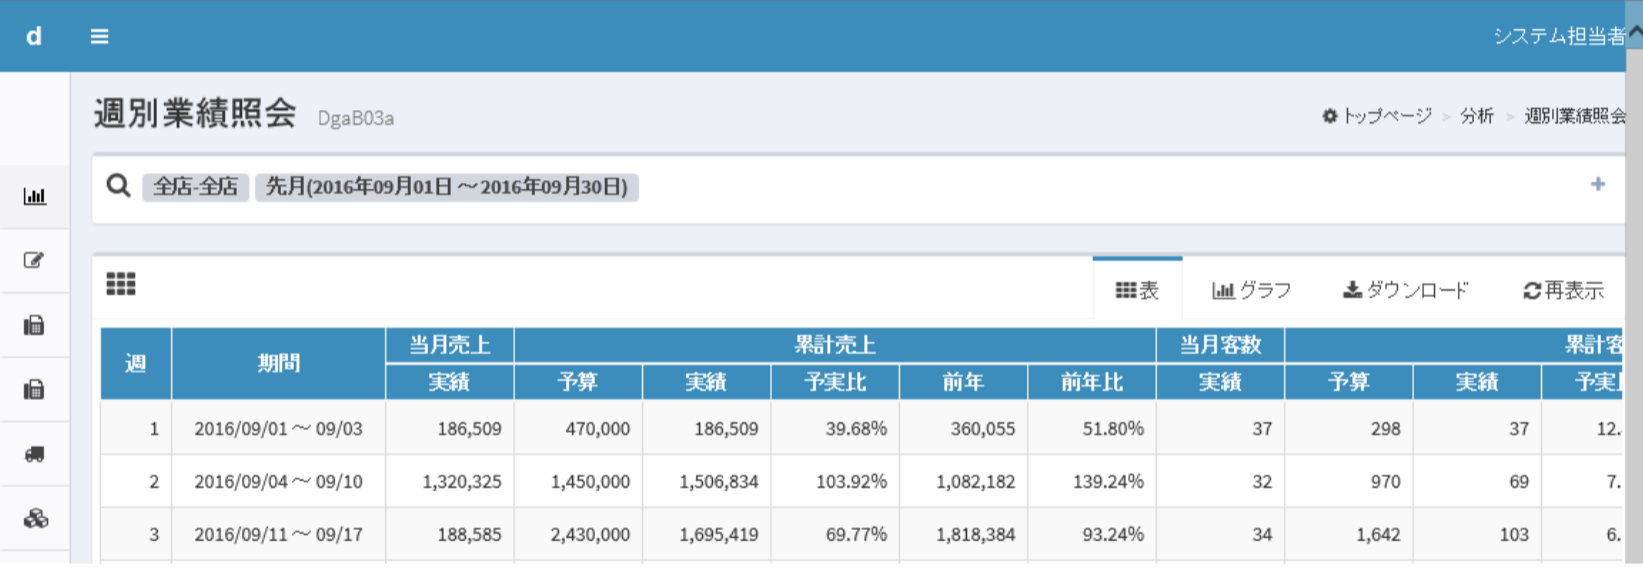Click the DgaB03a screen code
1643x573 pixels.
[x=355, y=118]
